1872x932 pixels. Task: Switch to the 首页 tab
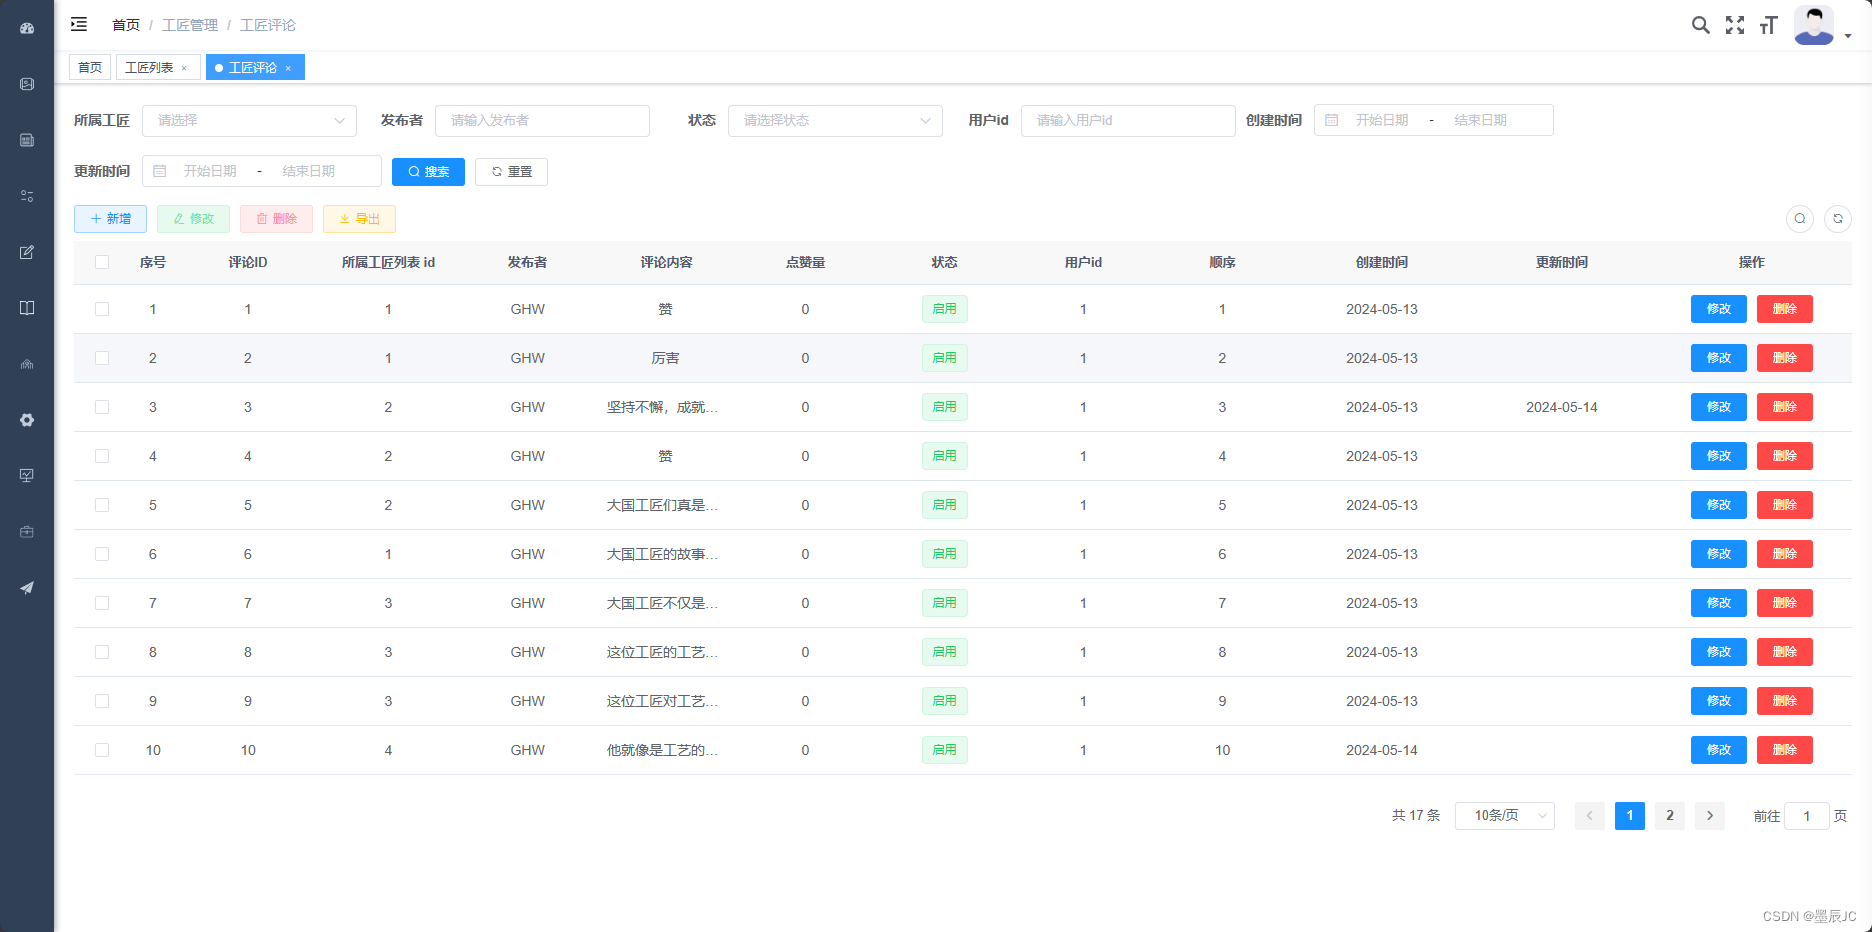pos(90,68)
